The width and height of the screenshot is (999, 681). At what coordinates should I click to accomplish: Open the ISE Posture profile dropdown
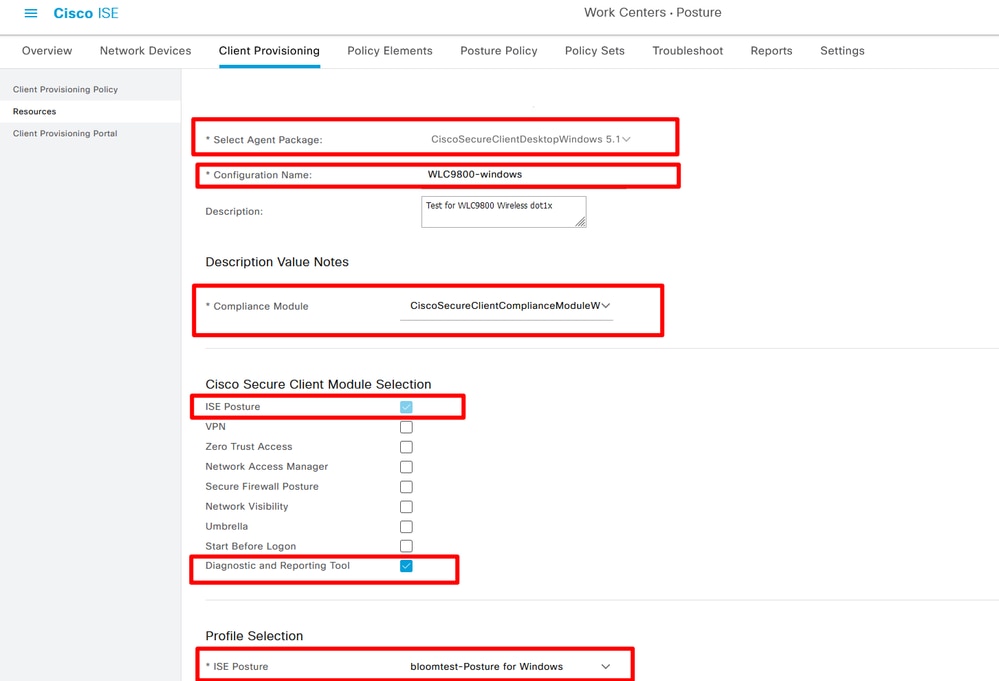click(510, 666)
